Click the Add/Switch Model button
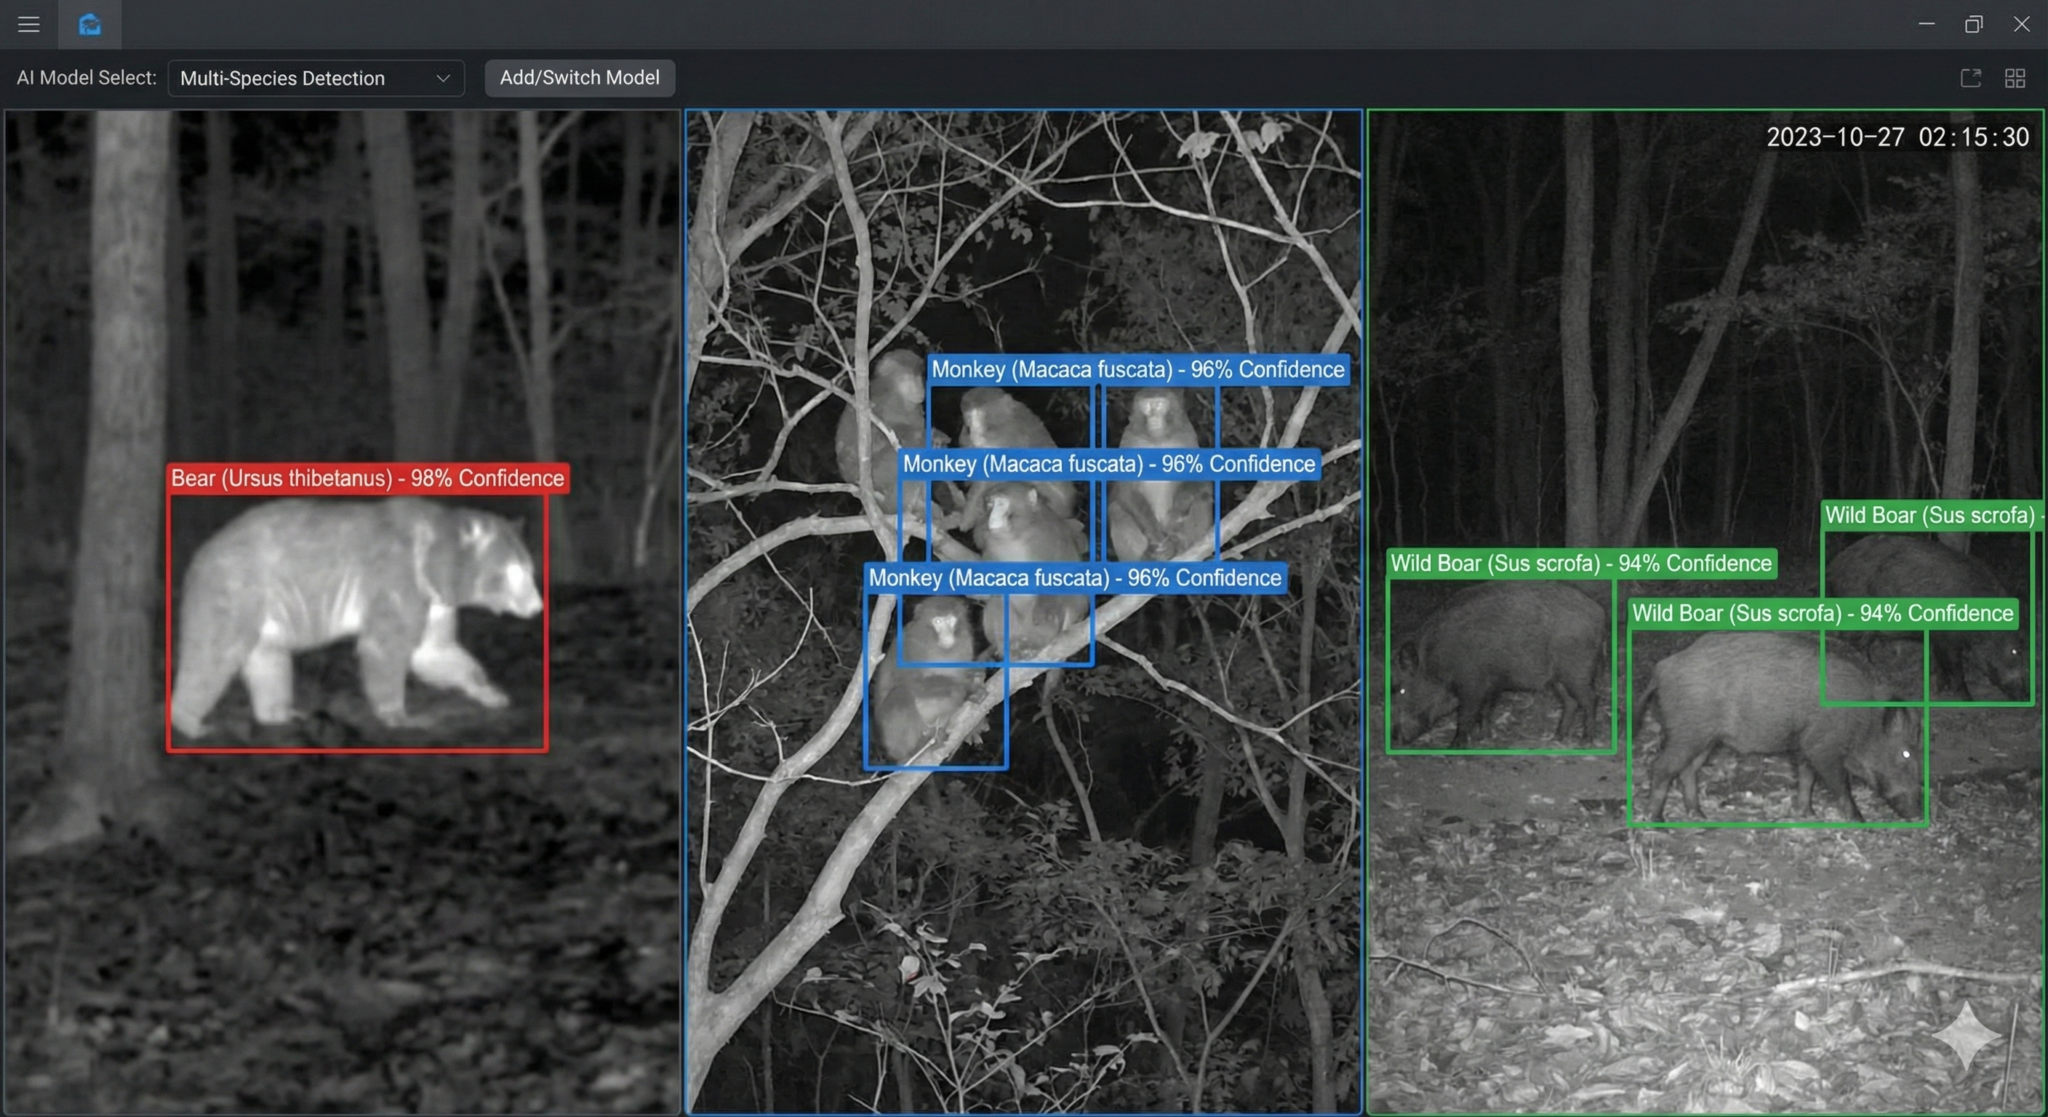Image resolution: width=2048 pixels, height=1117 pixels. 579,77
